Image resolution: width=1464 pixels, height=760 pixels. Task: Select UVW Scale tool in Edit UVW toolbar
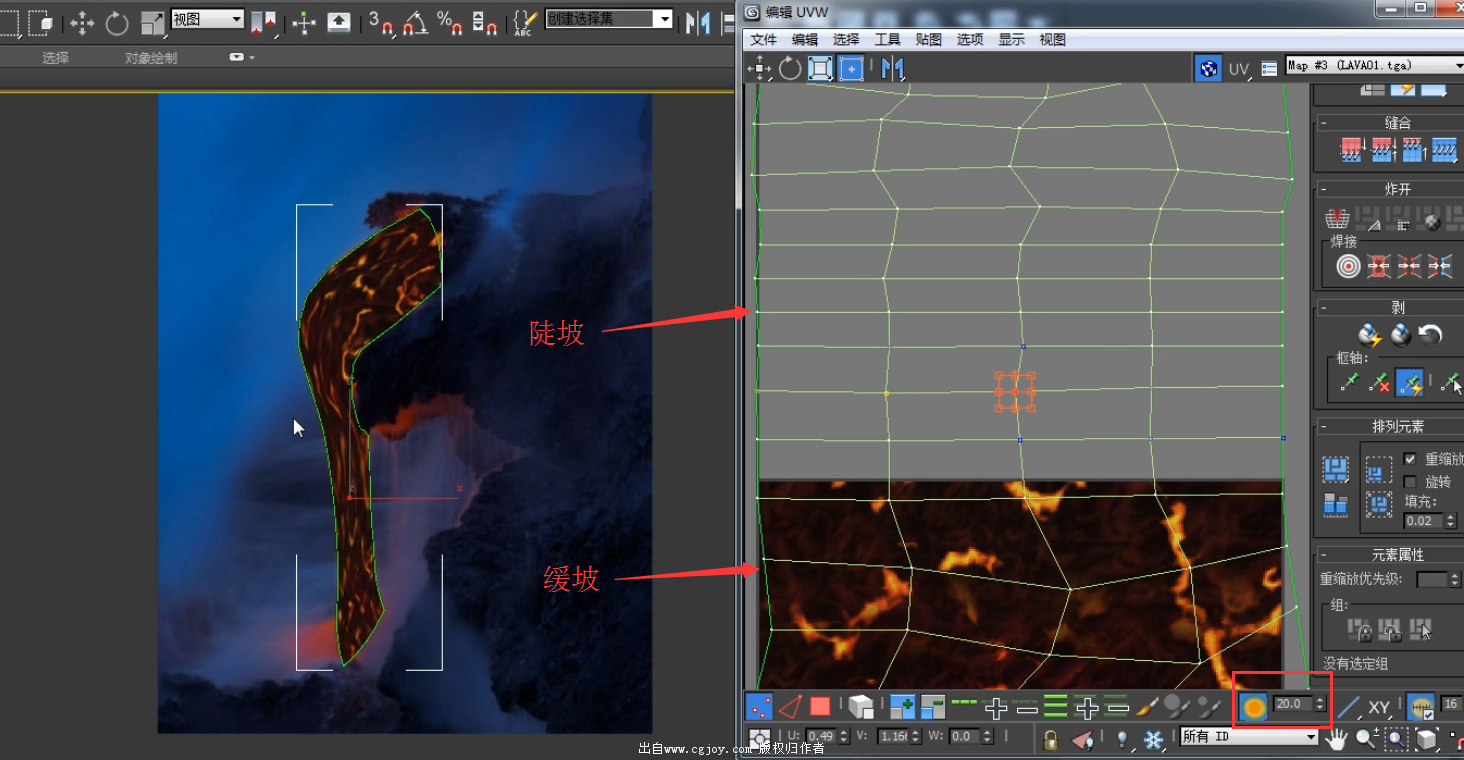tap(821, 68)
